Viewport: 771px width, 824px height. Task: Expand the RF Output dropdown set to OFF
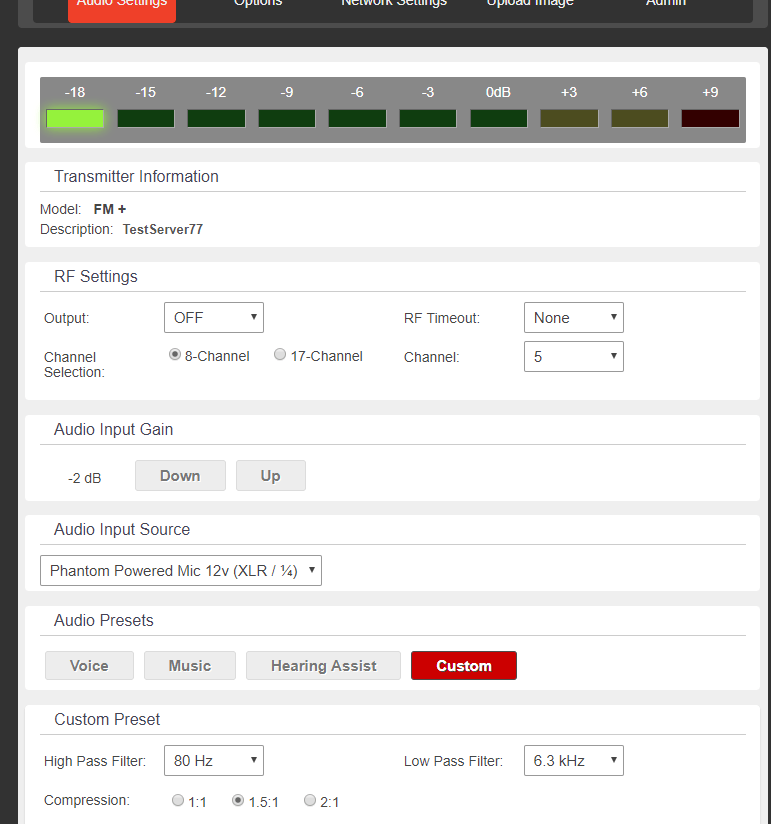coord(214,317)
